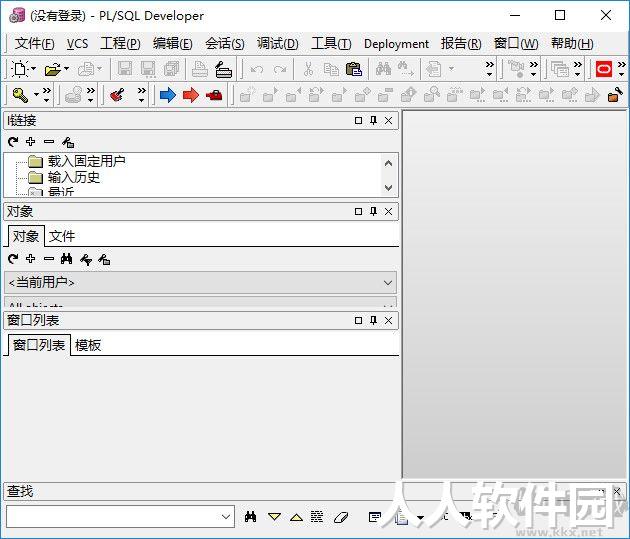Open the 查找 search text dropdown
This screenshot has height=539, width=630.
pos(226,517)
